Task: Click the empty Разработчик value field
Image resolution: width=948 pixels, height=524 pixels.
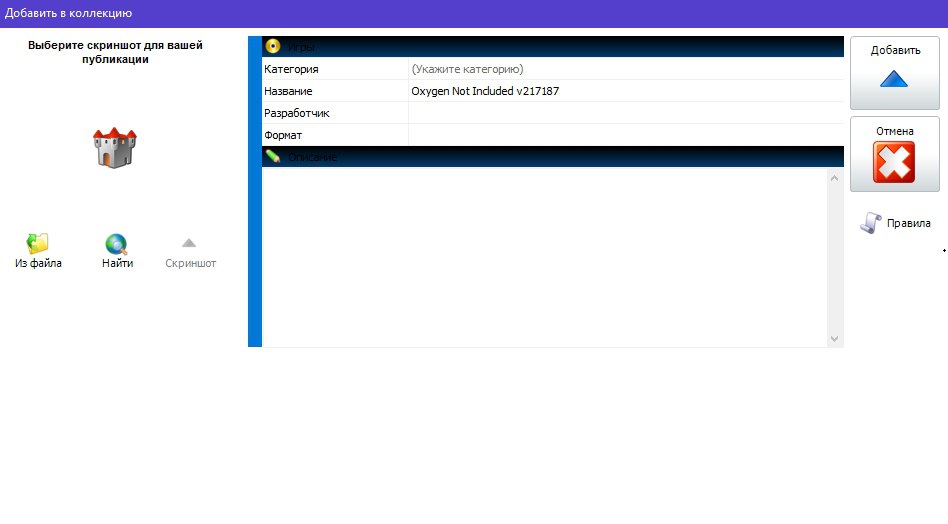Action: (626, 113)
